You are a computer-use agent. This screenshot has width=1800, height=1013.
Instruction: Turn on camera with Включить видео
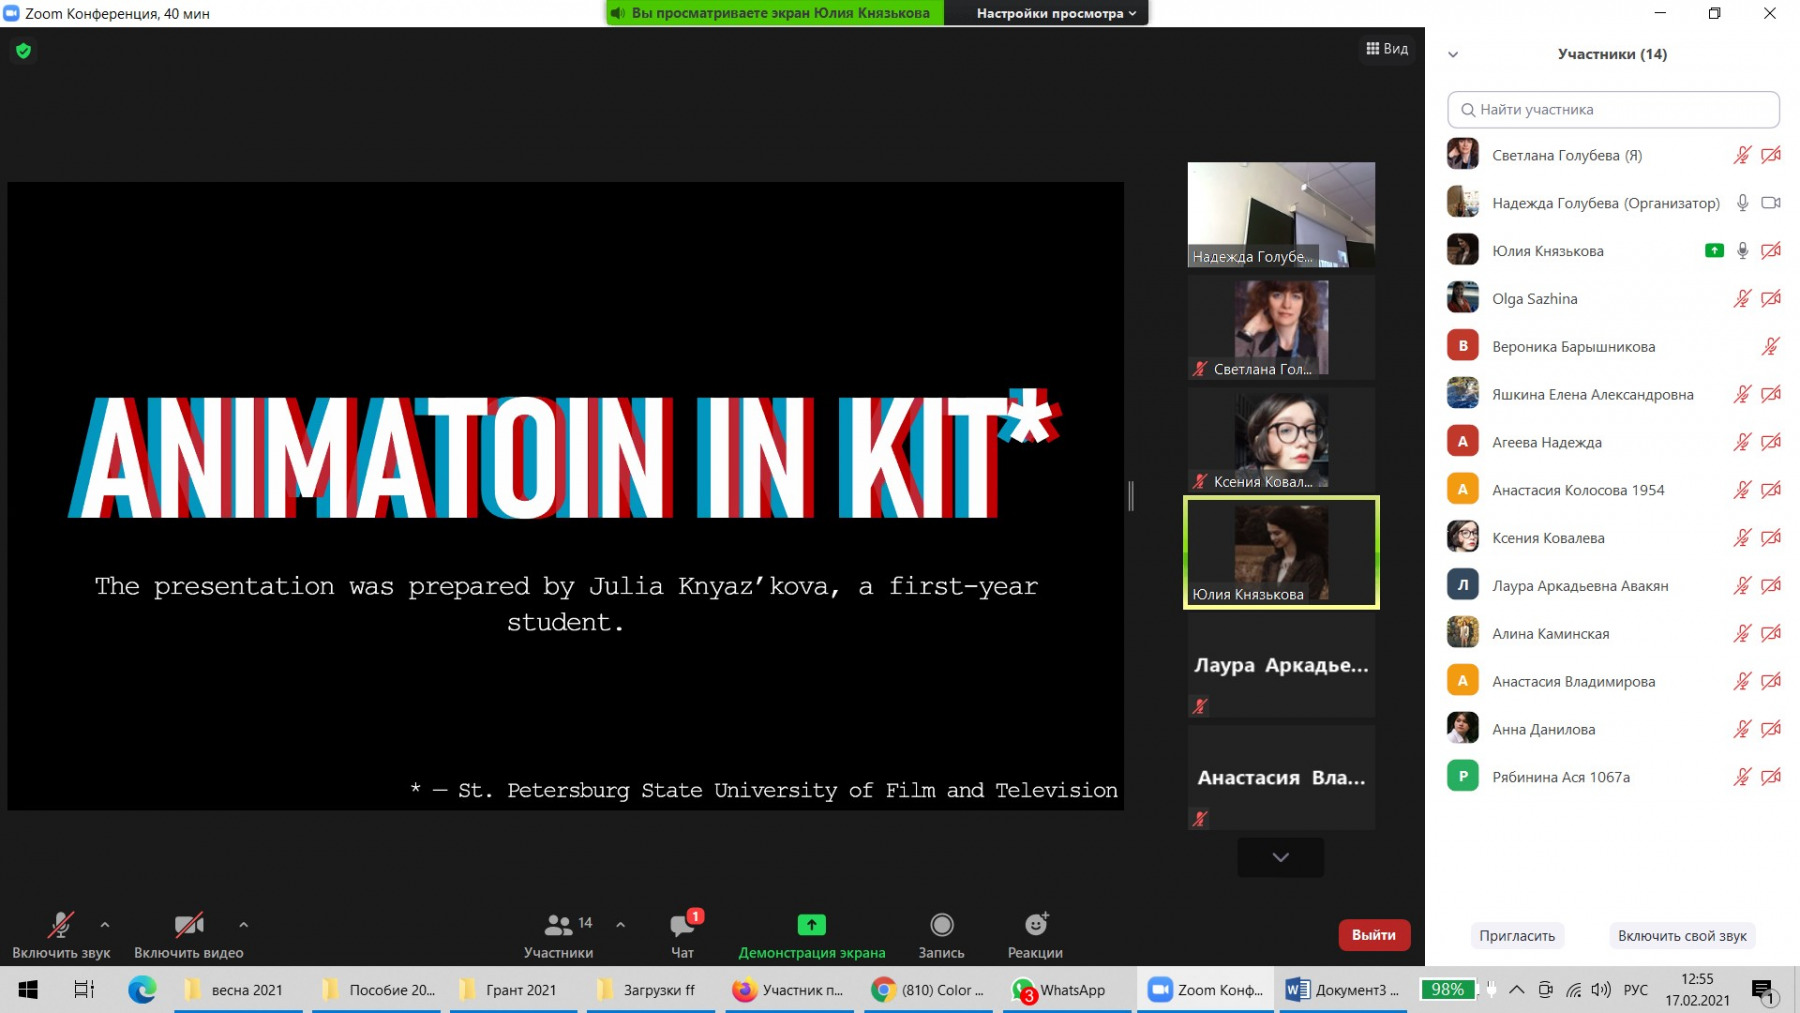point(188,926)
